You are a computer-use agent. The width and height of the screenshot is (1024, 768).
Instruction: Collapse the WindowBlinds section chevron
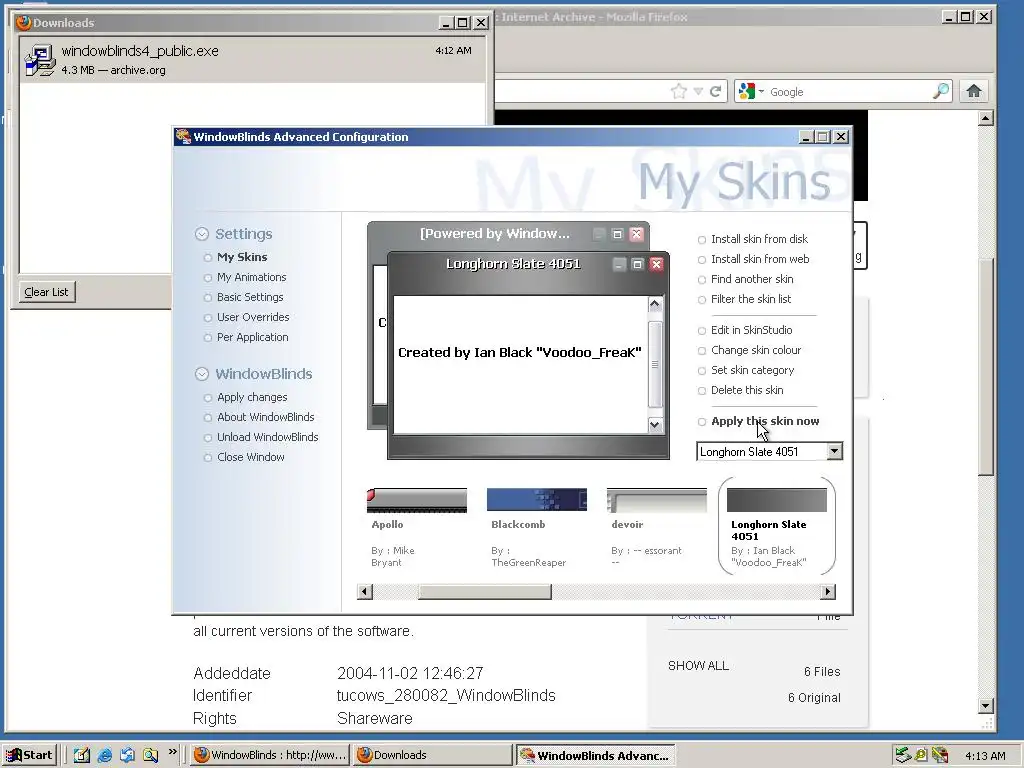point(202,374)
